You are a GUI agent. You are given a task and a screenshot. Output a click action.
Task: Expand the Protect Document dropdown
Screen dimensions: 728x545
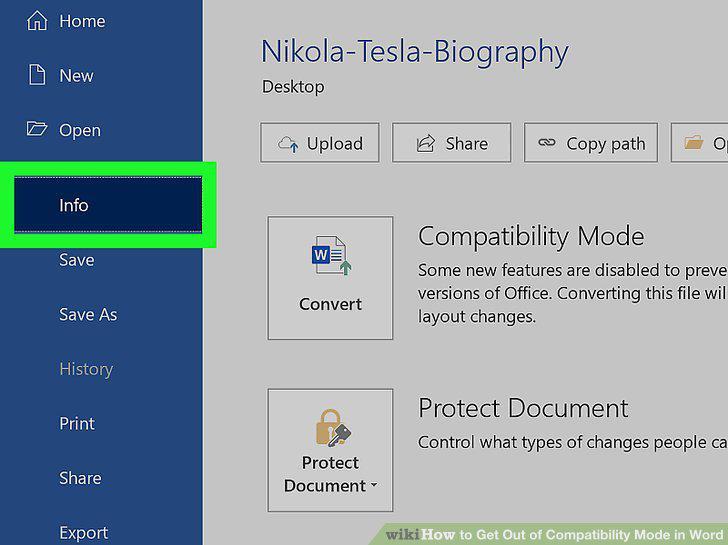pyautogui.click(x=330, y=450)
